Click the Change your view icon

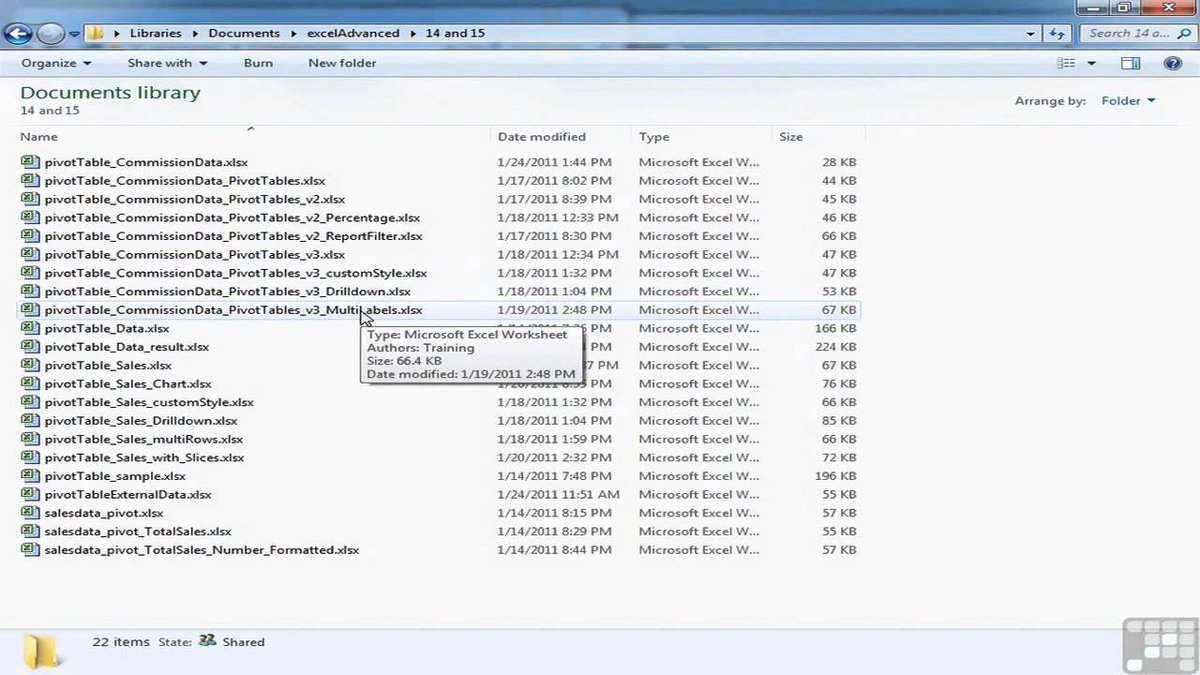click(x=1067, y=63)
